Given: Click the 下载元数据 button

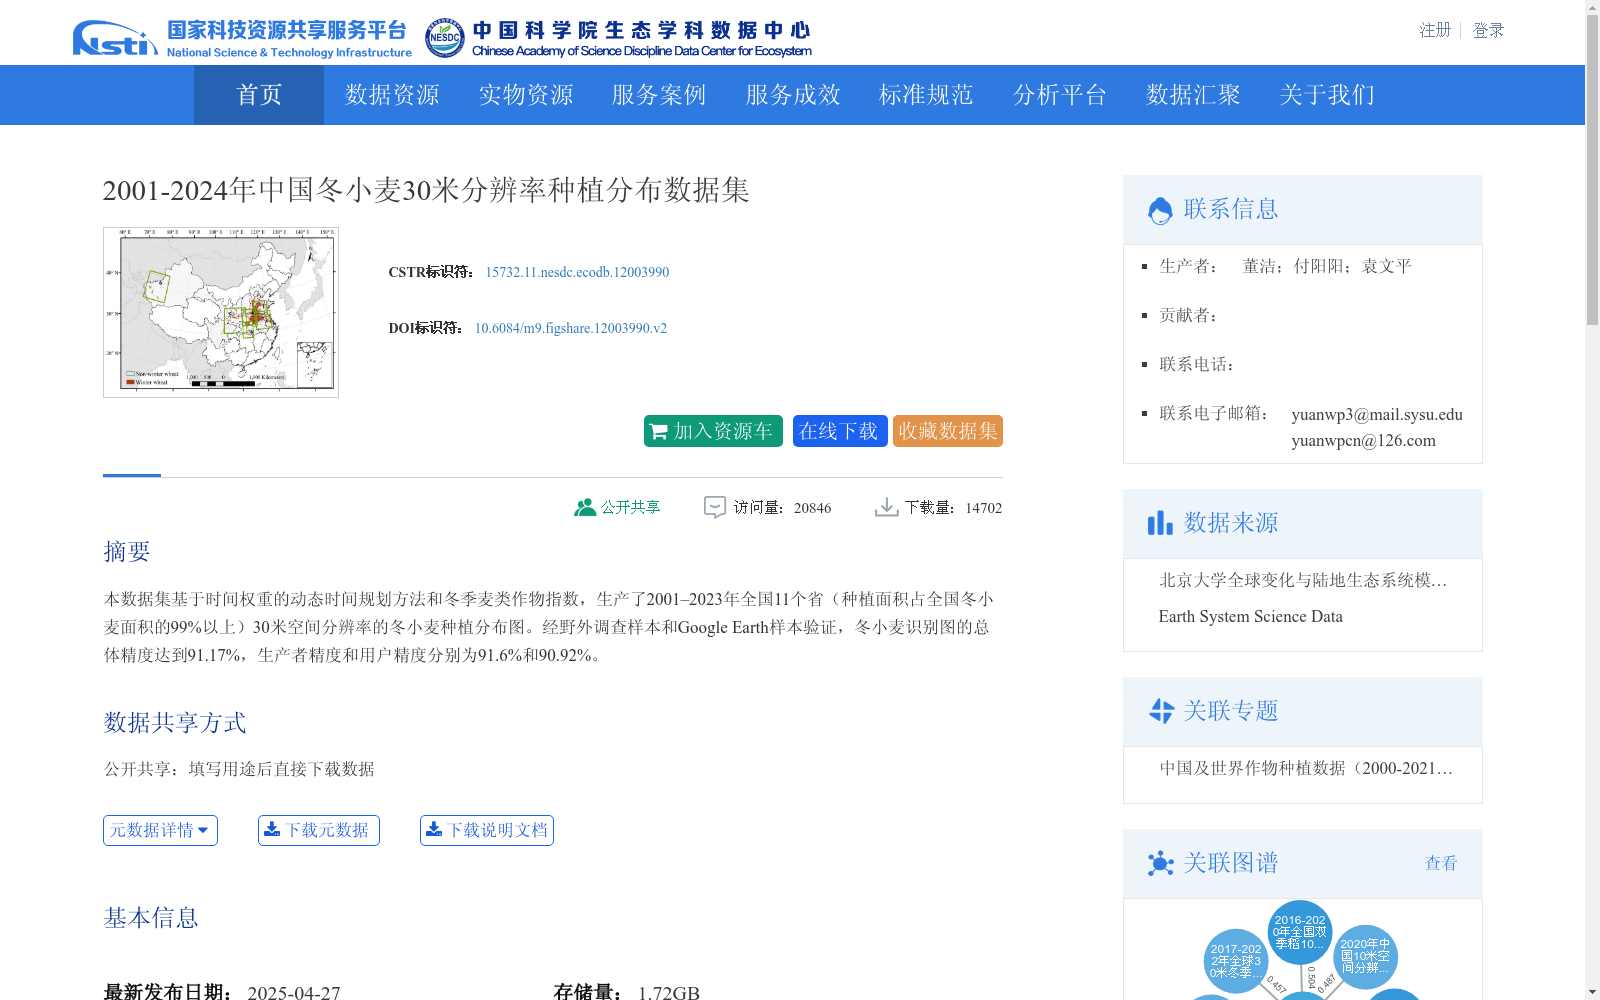Looking at the screenshot, I should point(319,830).
